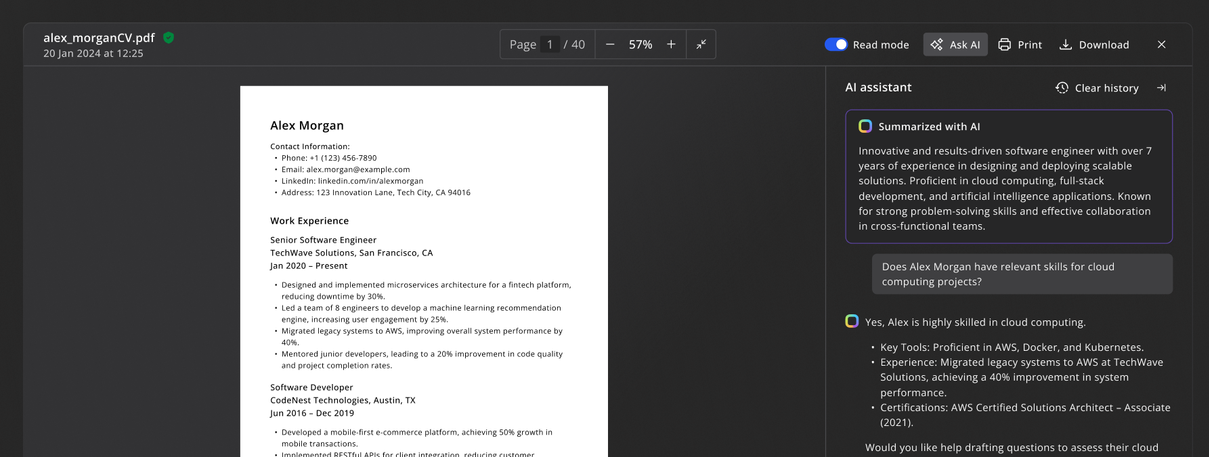Select the Summarized with AI card
1209x457 pixels.
(x=1008, y=177)
